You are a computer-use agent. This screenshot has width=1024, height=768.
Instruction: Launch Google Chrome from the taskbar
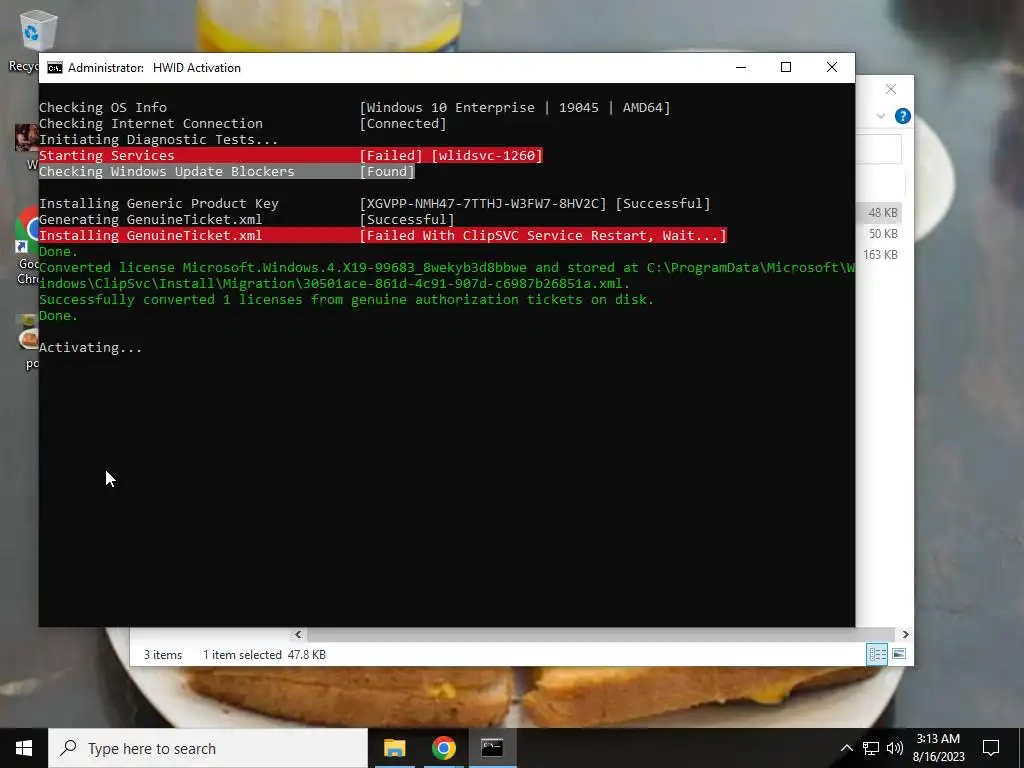pyautogui.click(x=443, y=748)
